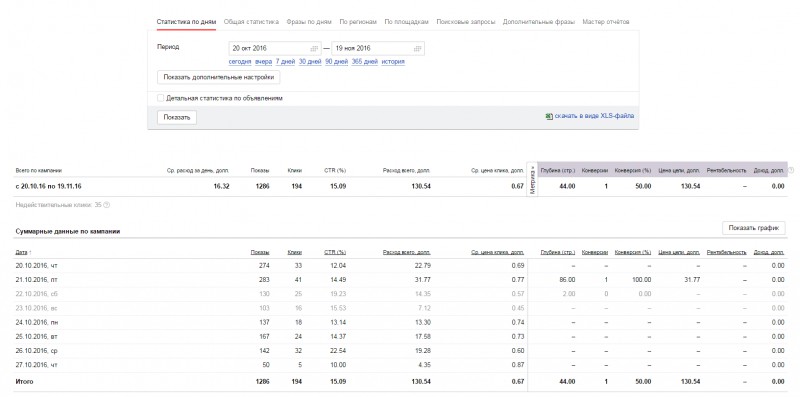Click the help icon beside Доход column

click(791, 170)
